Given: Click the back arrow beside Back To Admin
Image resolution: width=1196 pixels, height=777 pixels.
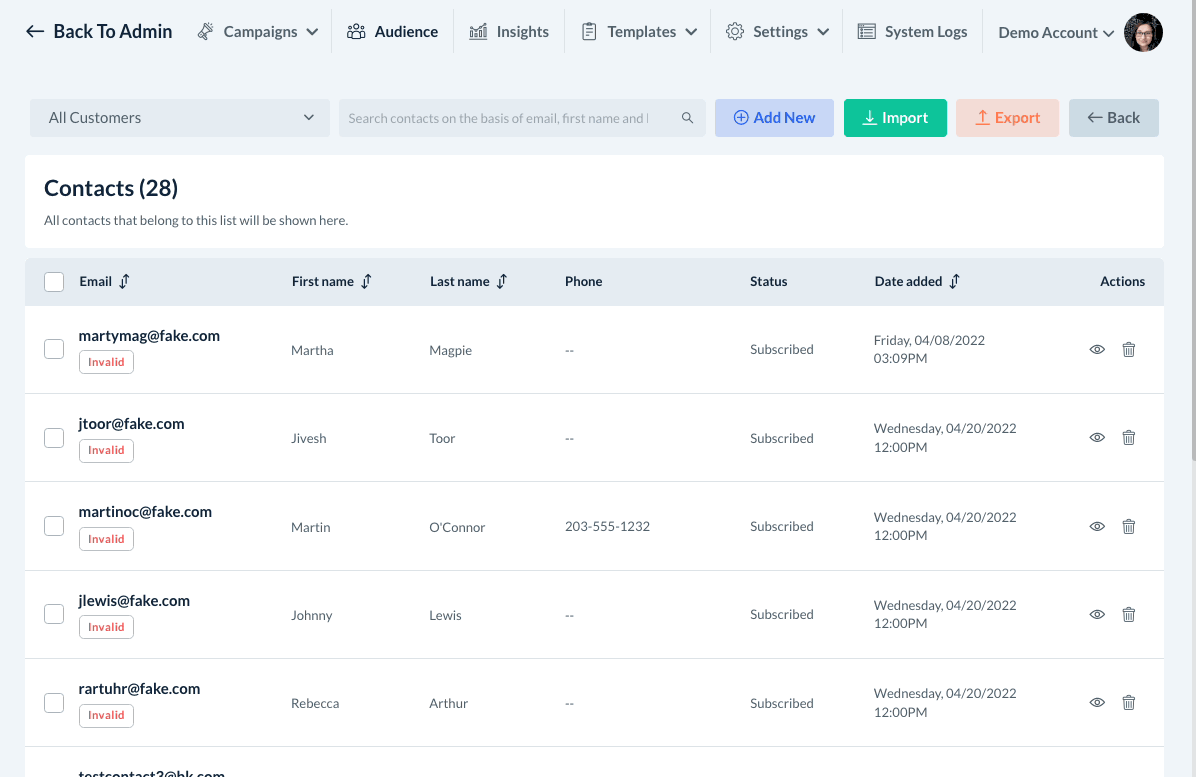Looking at the screenshot, I should 35,31.
